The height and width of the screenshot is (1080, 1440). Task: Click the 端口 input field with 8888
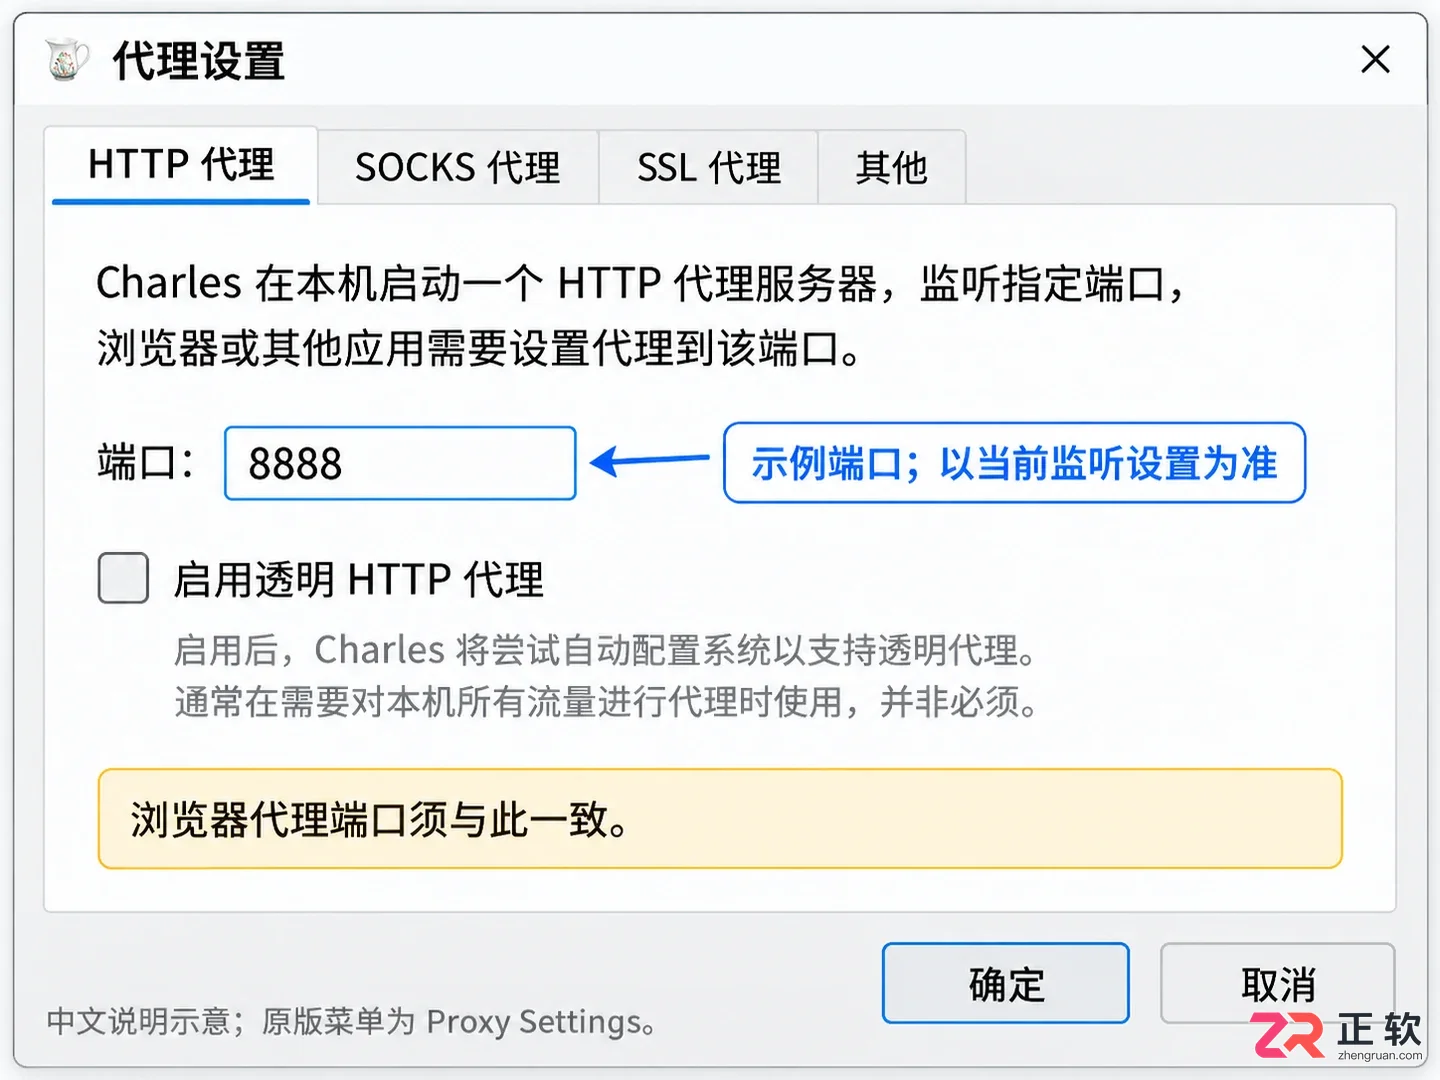click(400, 463)
